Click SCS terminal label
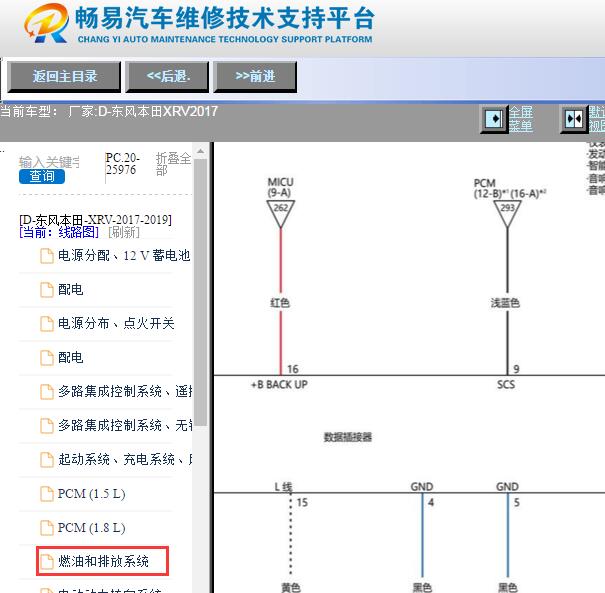 click(x=506, y=385)
